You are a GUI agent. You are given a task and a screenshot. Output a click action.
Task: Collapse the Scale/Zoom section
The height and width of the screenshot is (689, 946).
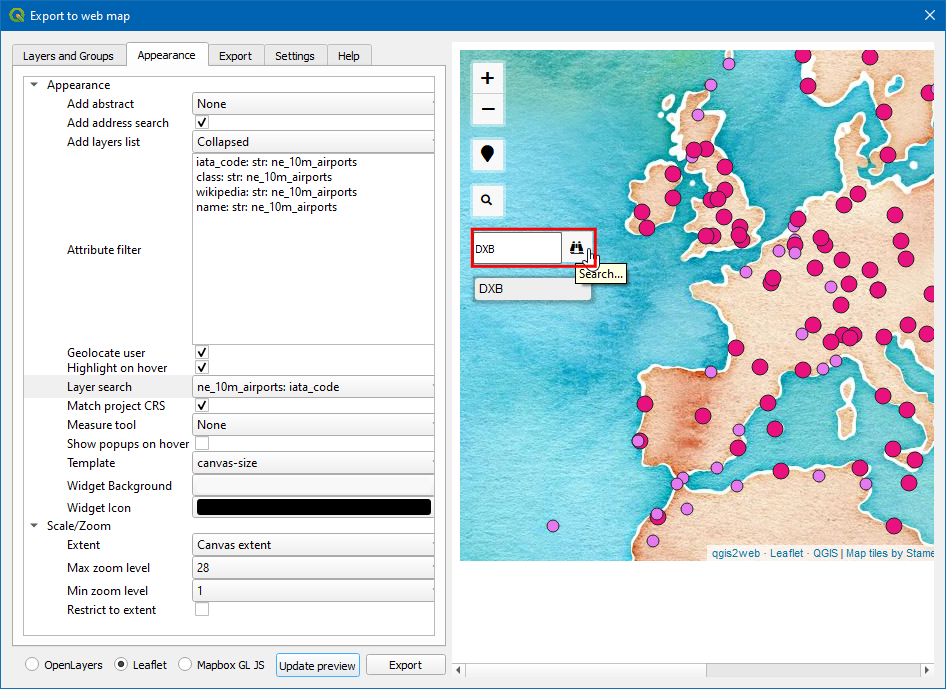pos(35,526)
